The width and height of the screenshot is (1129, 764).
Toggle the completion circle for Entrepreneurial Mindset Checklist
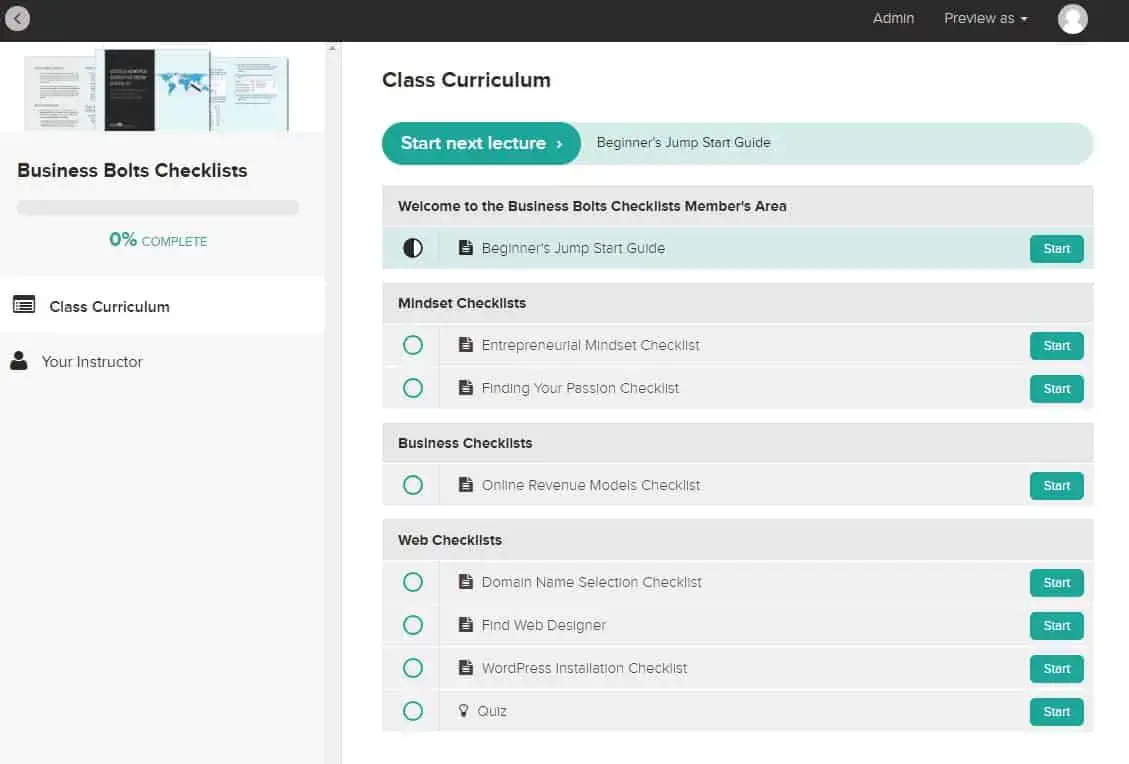[x=413, y=345]
